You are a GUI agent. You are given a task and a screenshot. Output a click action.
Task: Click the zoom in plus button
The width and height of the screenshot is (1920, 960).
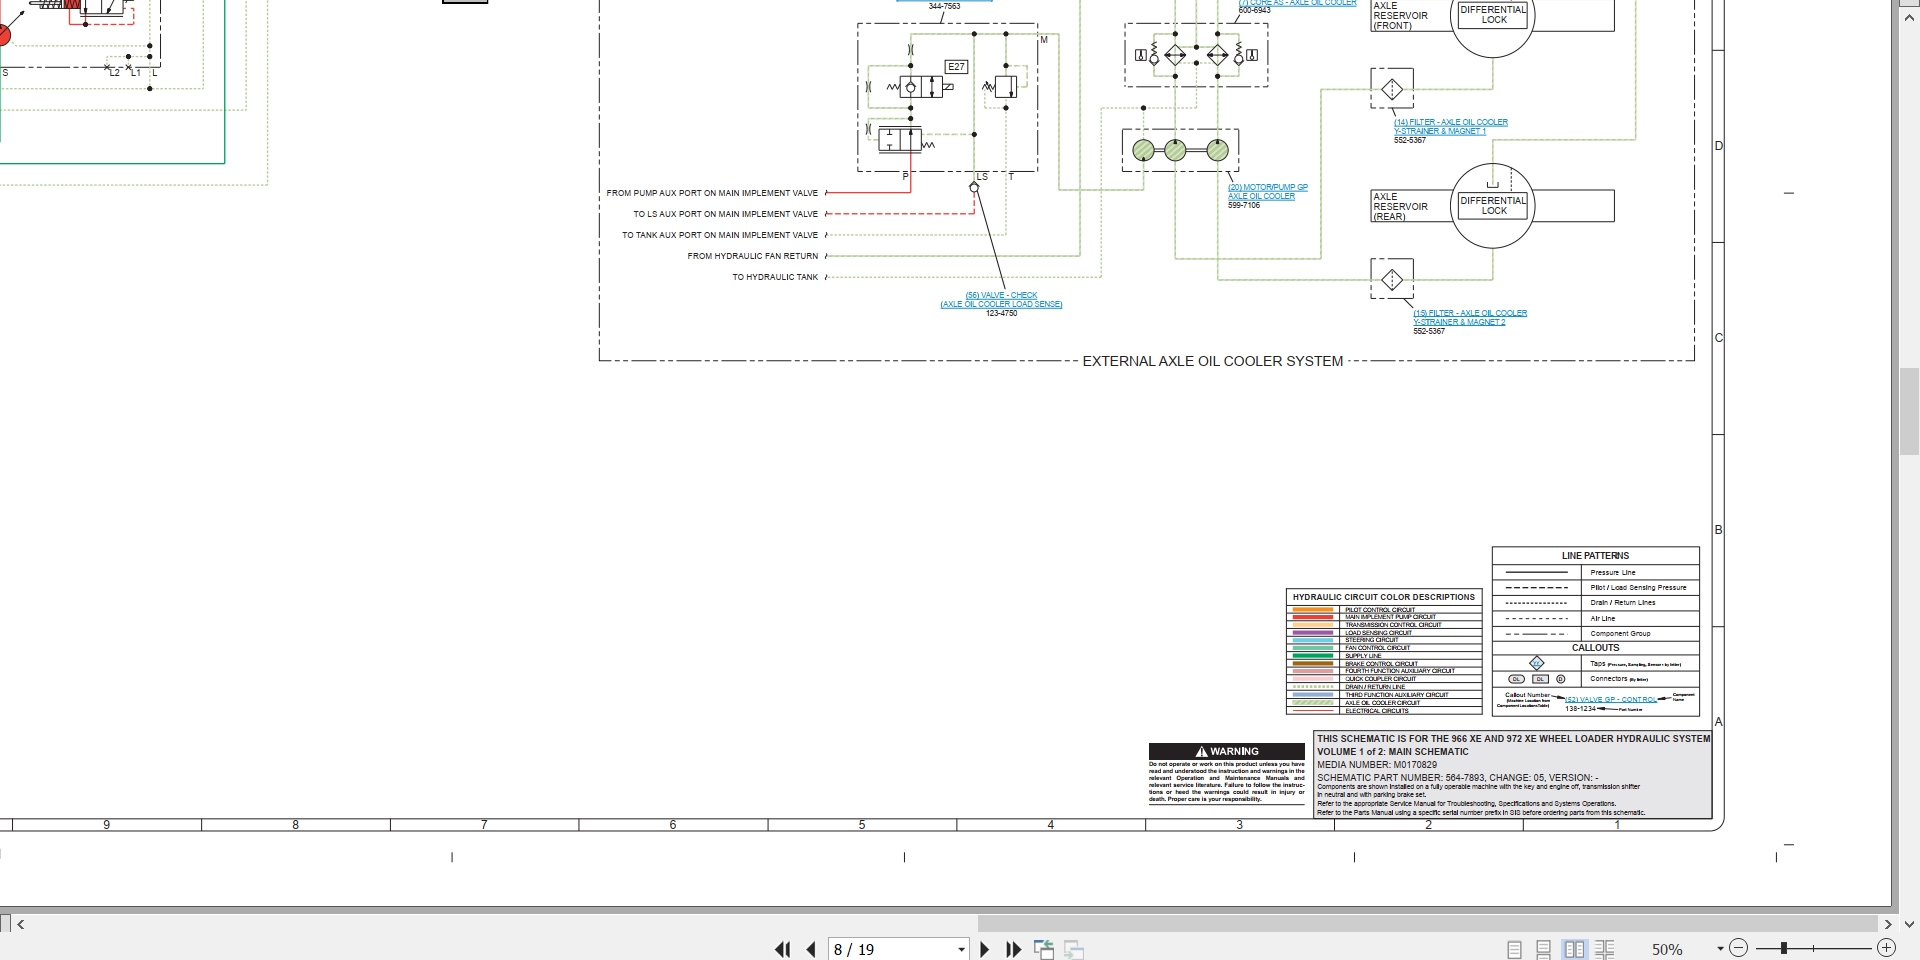coord(1886,948)
